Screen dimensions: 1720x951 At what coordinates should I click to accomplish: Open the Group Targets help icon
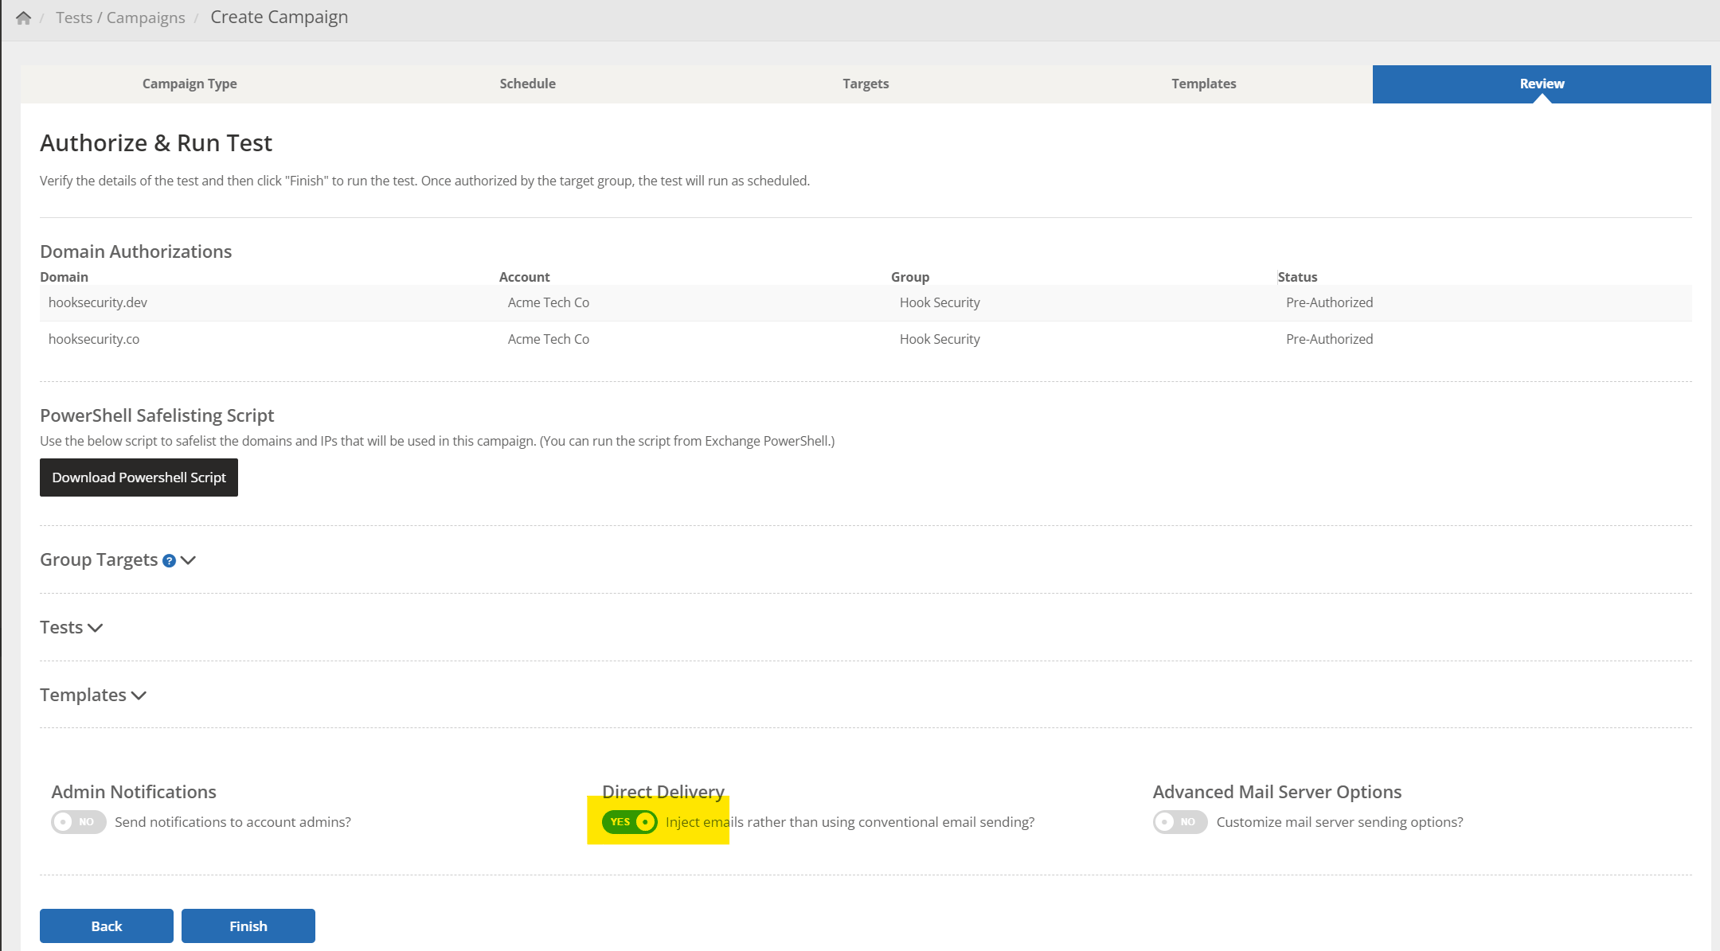click(170, 560)
